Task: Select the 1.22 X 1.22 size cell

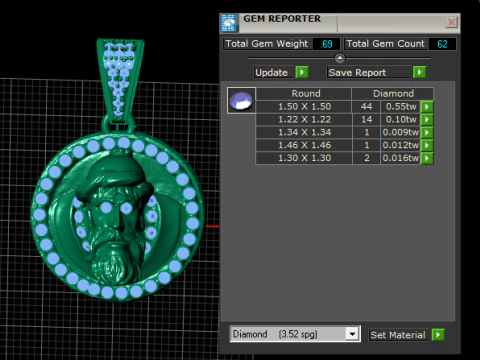Action: pyautogui.click(x=304, y=119)
